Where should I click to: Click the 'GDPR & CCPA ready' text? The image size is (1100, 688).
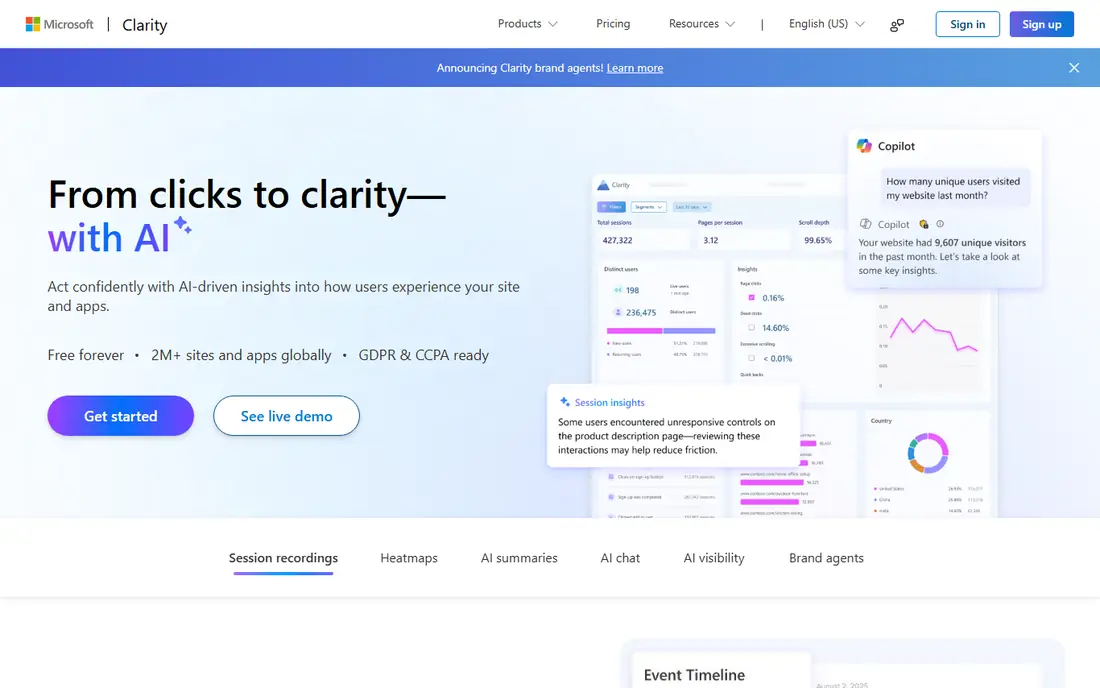[424, 356]
